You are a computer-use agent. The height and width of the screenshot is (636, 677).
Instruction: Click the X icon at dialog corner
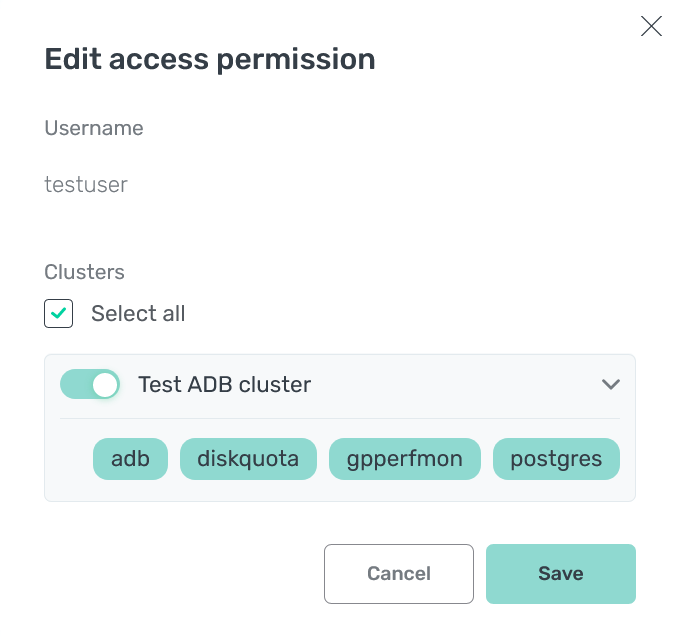[651, 27]
